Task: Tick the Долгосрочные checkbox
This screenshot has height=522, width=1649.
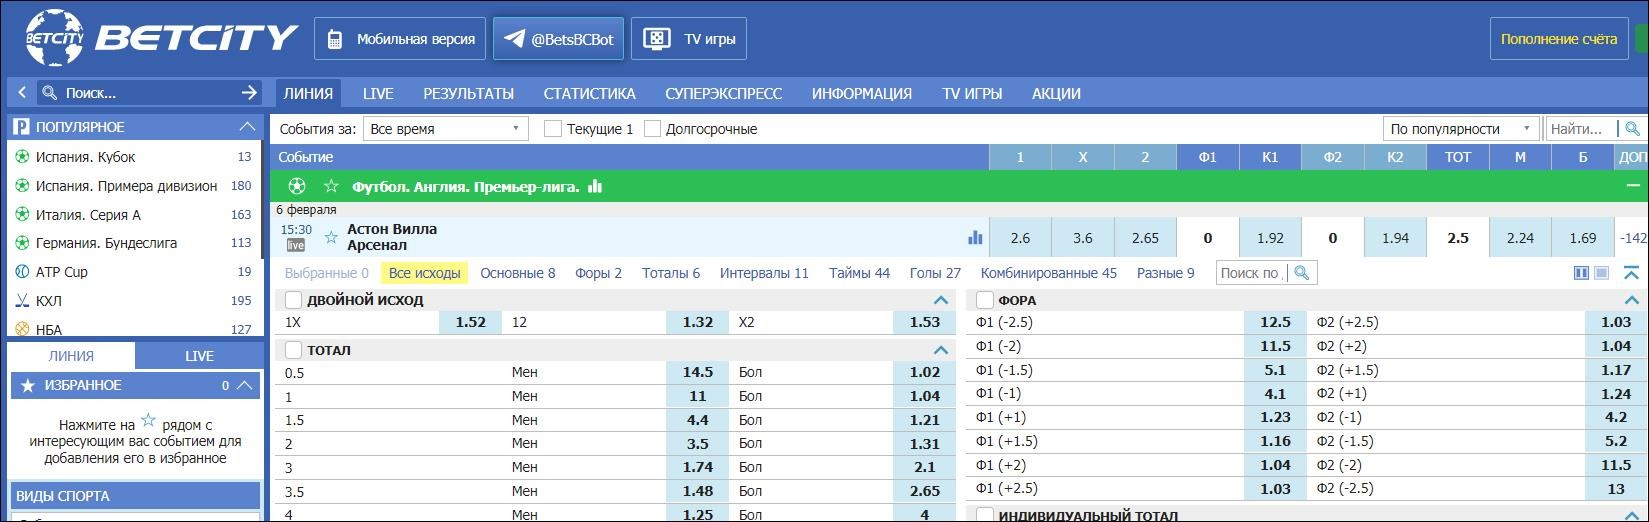Action: point(652,129)
